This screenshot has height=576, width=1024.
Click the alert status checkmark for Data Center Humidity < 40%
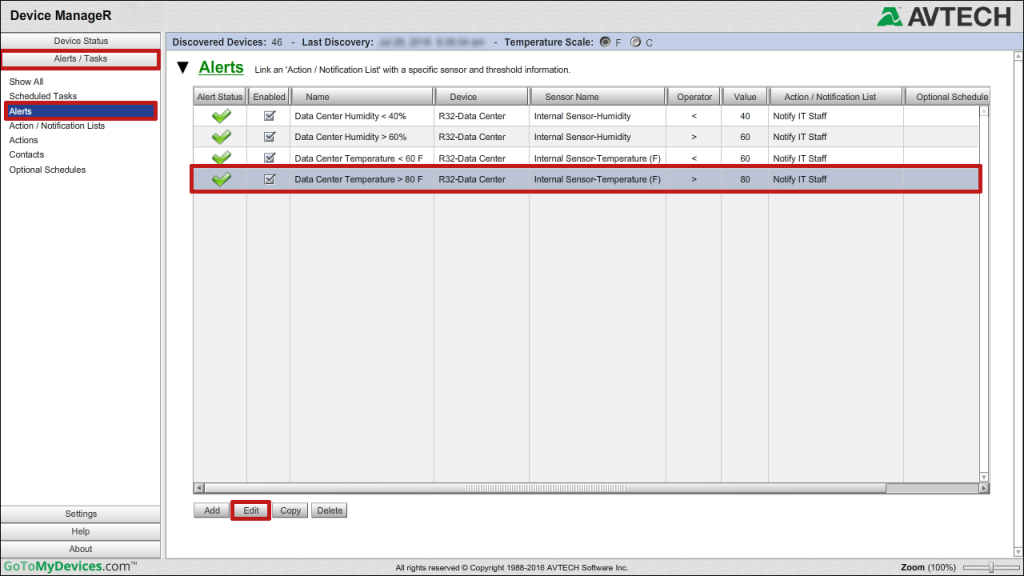[x=220, y=116]
